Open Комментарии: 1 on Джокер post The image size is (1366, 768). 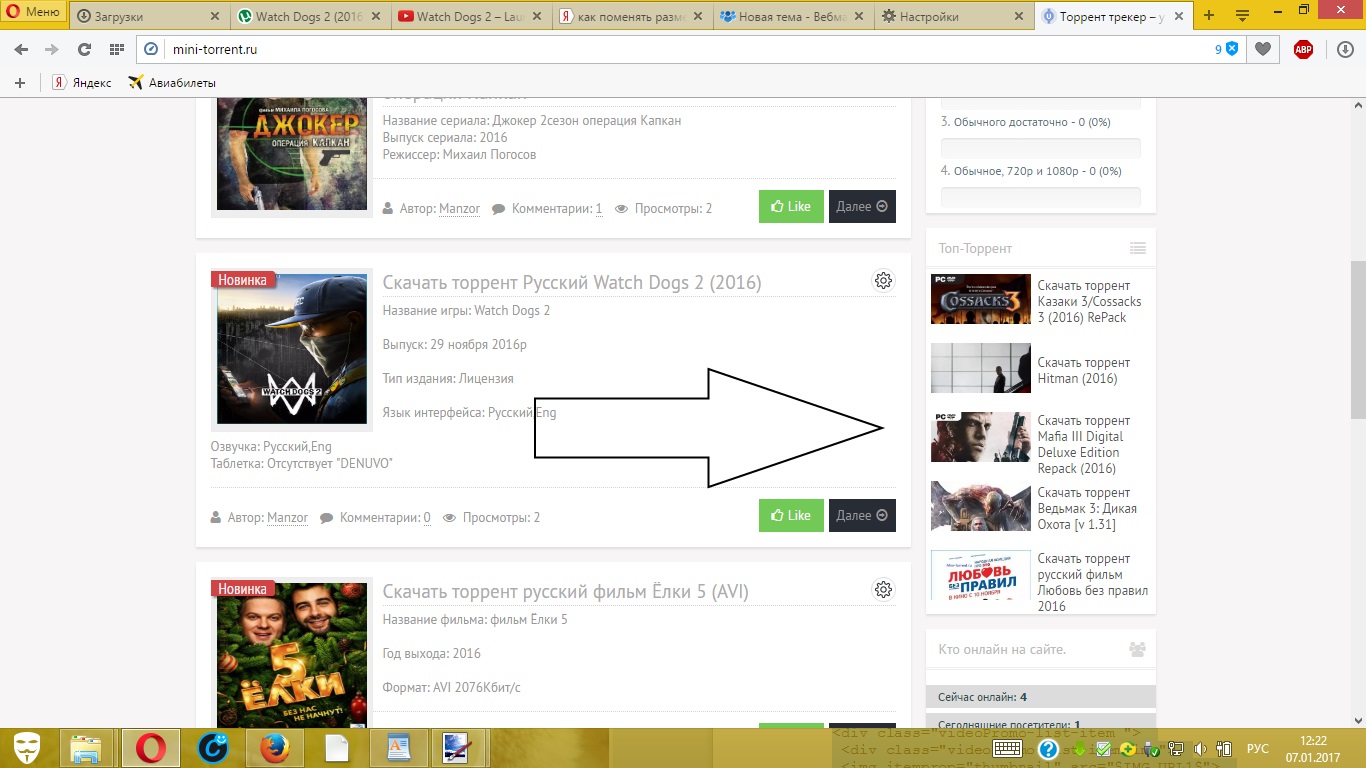point(557,209)
